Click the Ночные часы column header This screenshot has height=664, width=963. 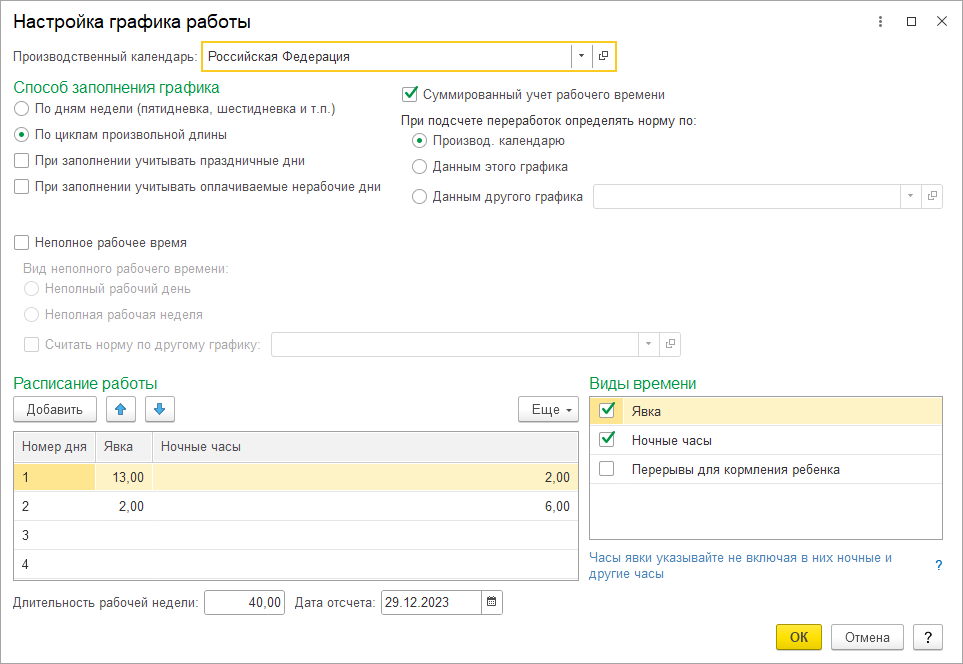tap(365, 447)
